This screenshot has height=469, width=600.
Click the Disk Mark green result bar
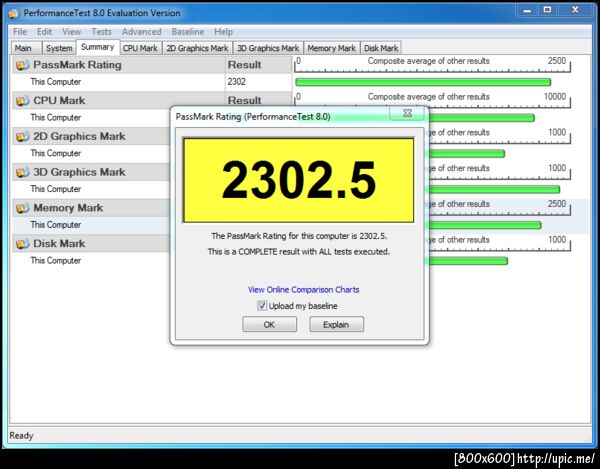[468, 261]
